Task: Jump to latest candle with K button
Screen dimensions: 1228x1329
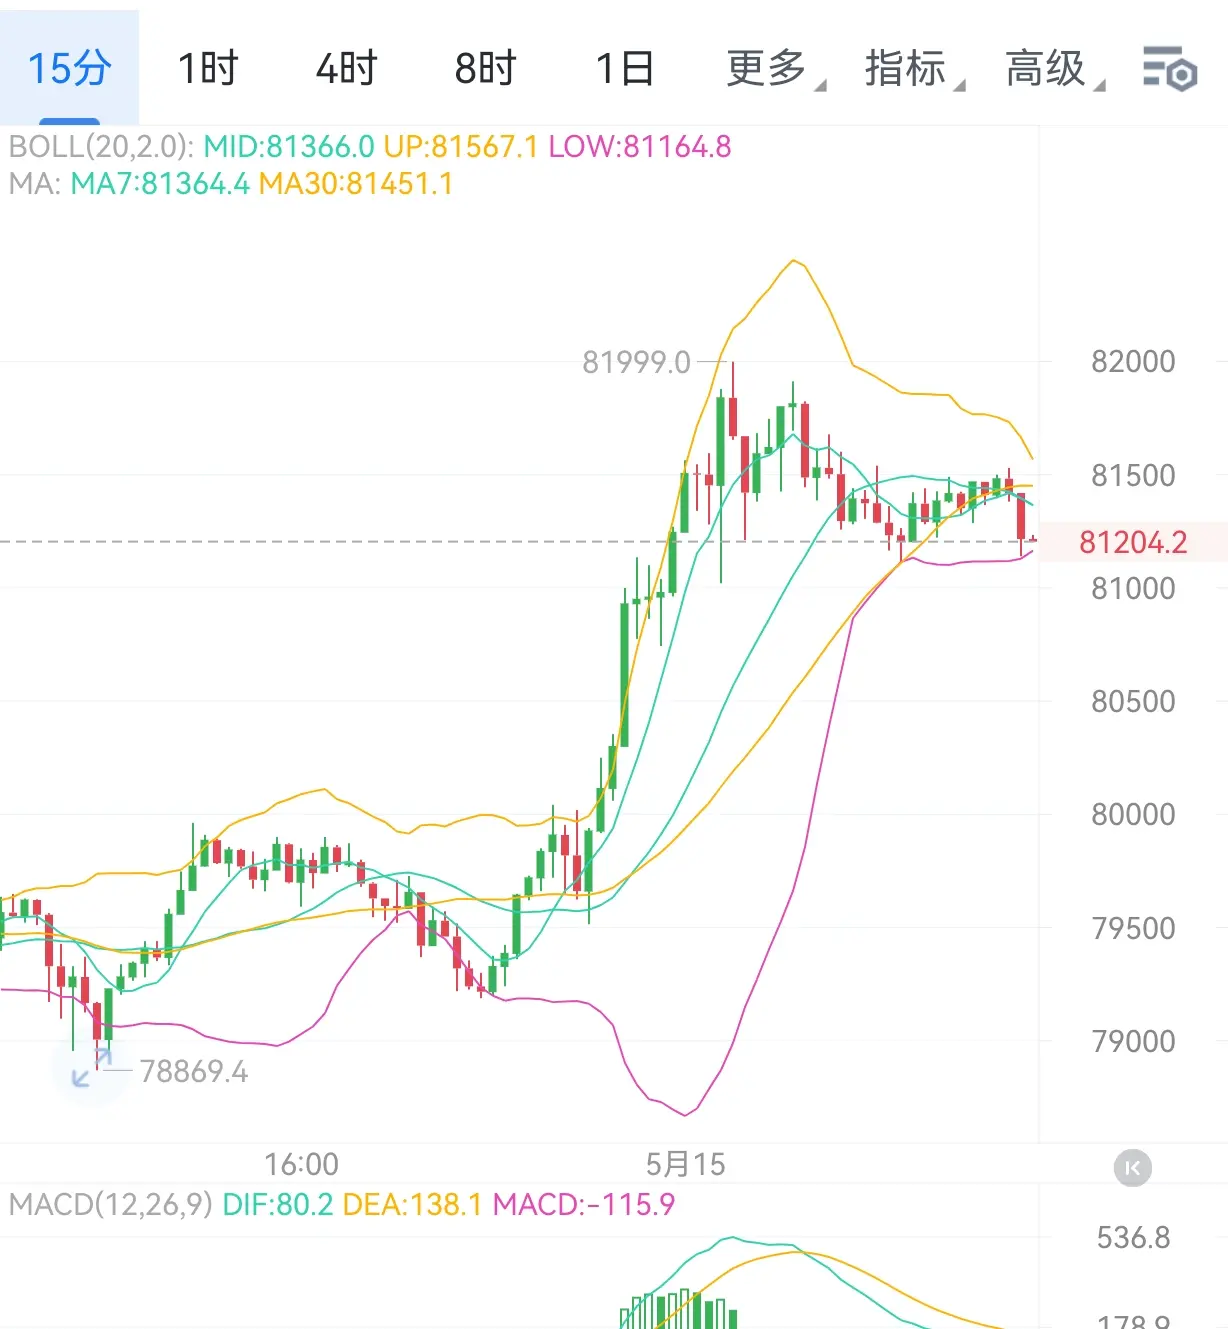Action: click(1133, 1167)
